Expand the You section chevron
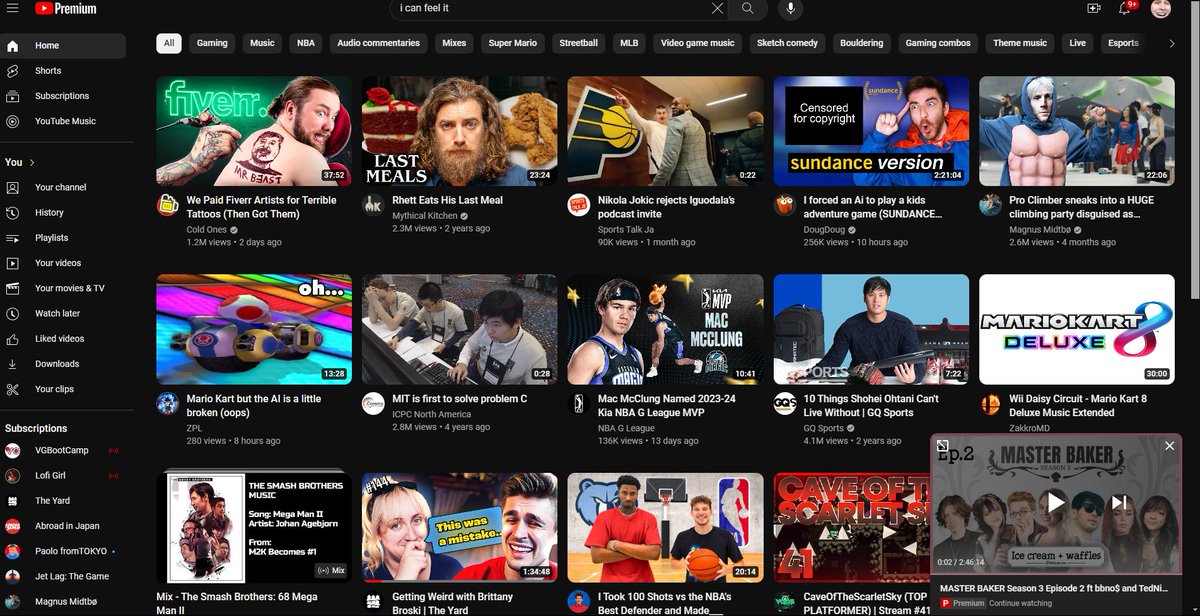Screen dimensions: 1200x616 [x=32, y=162]
